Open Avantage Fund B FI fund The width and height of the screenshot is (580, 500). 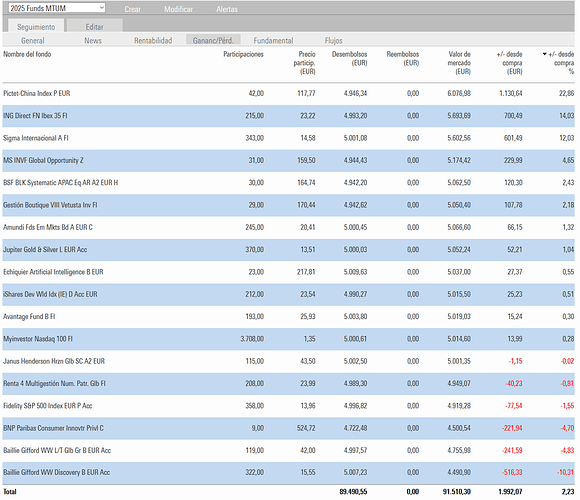pyautogui.click(x=29, y=317)
